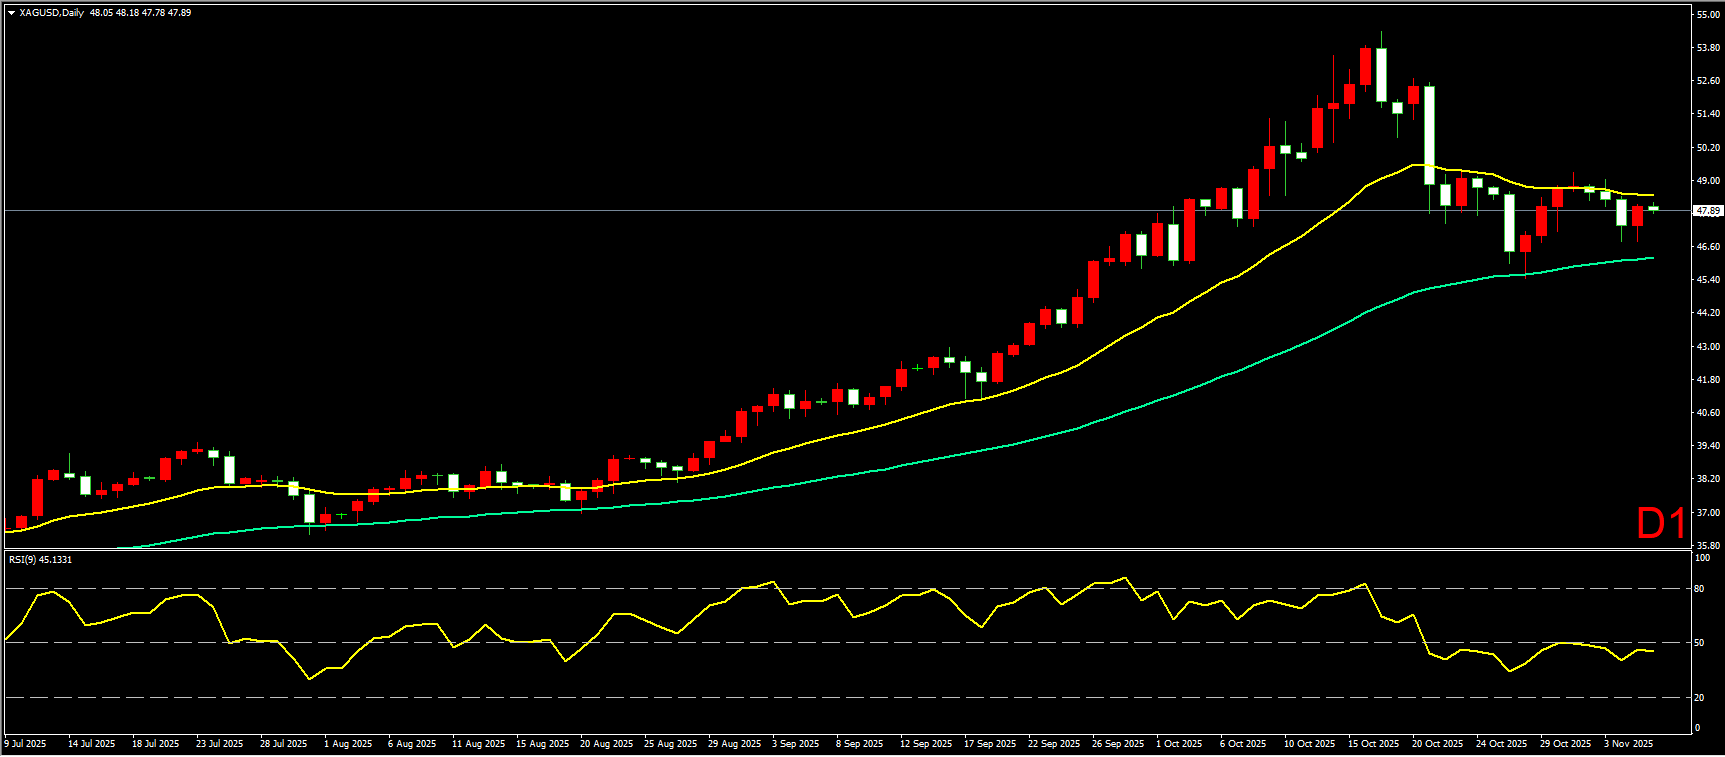Image resolution: width=1725 pixels, height=757 pixels.
Task: Select the 15 Oct 2025 date label
Action: click(1373, 744)
